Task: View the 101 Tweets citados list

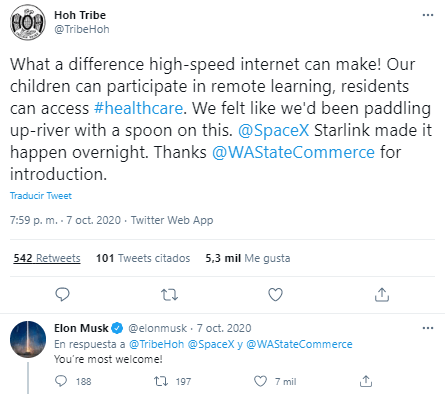Action: 143,258
